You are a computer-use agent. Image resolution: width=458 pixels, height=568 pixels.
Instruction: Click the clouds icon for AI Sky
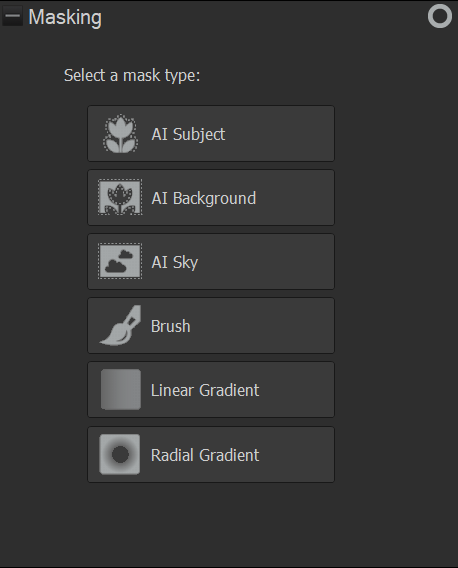click(120, 261)
